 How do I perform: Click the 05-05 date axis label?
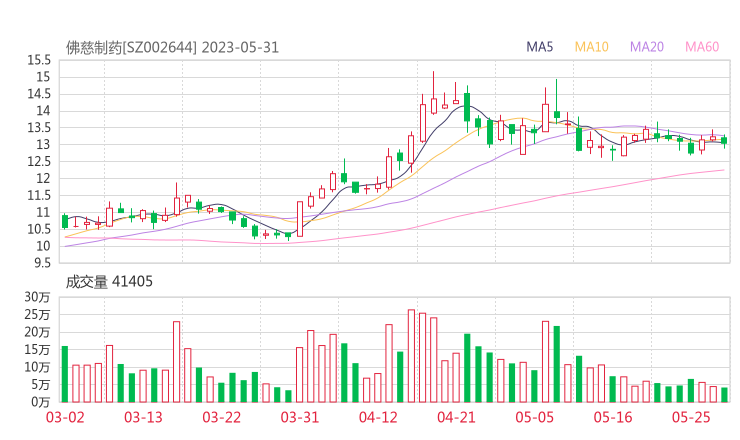[535, 417]
